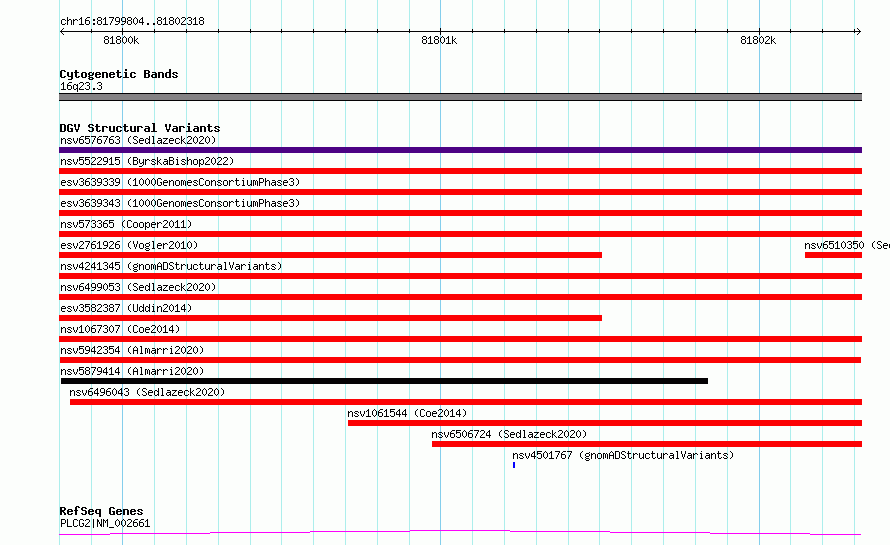Select the gray 16q23.3 cytogenetic band bar
The image size is (890, 545).
click(x=460, y=97)
